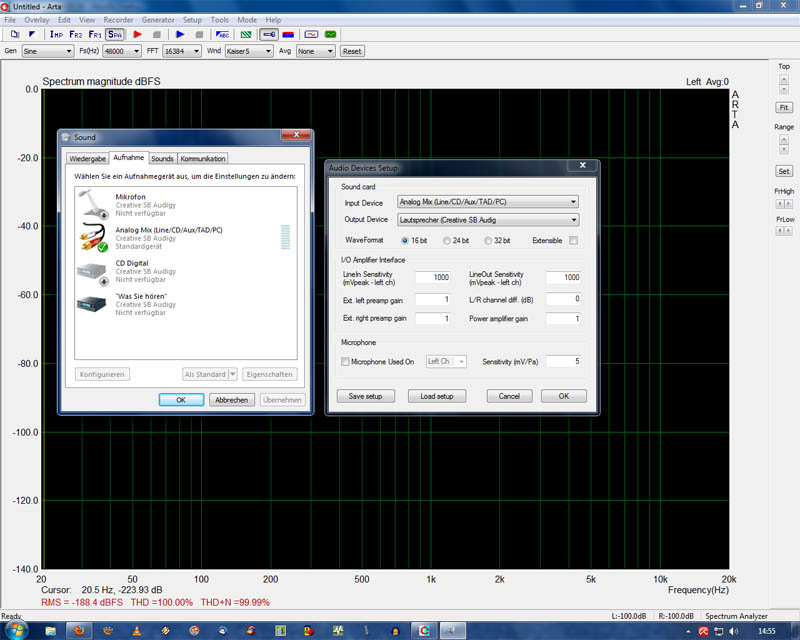Select the Fr2 dual-channel frequency response icon

(76, 34)
